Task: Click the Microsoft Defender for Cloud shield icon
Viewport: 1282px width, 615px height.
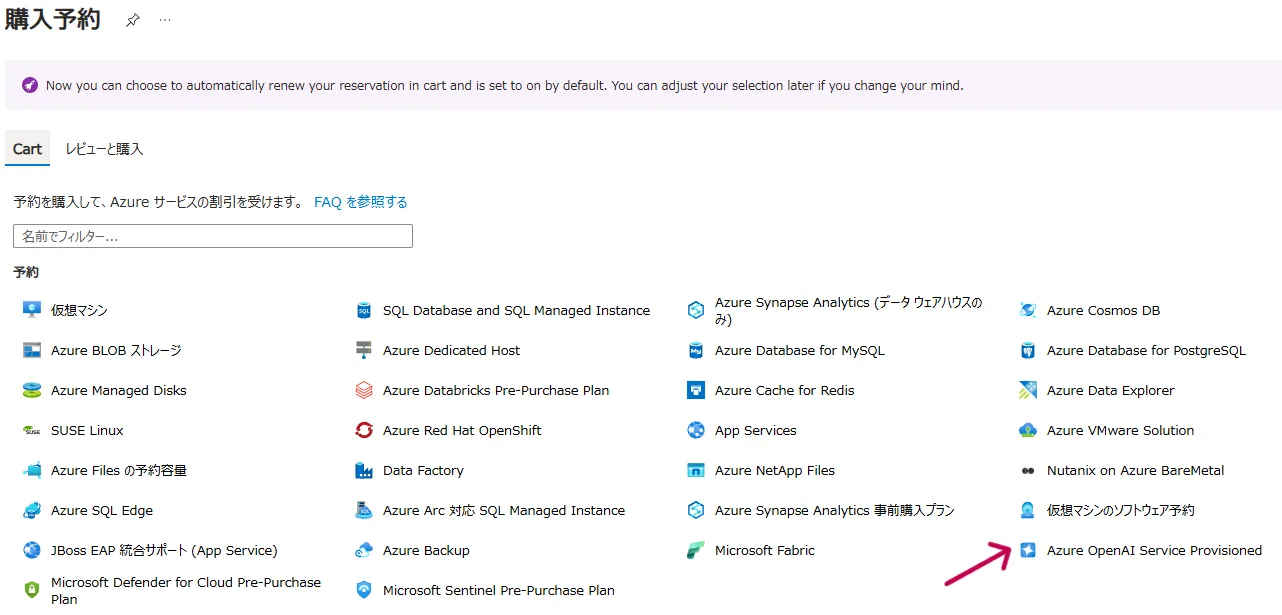Action: tap(32, 590)
